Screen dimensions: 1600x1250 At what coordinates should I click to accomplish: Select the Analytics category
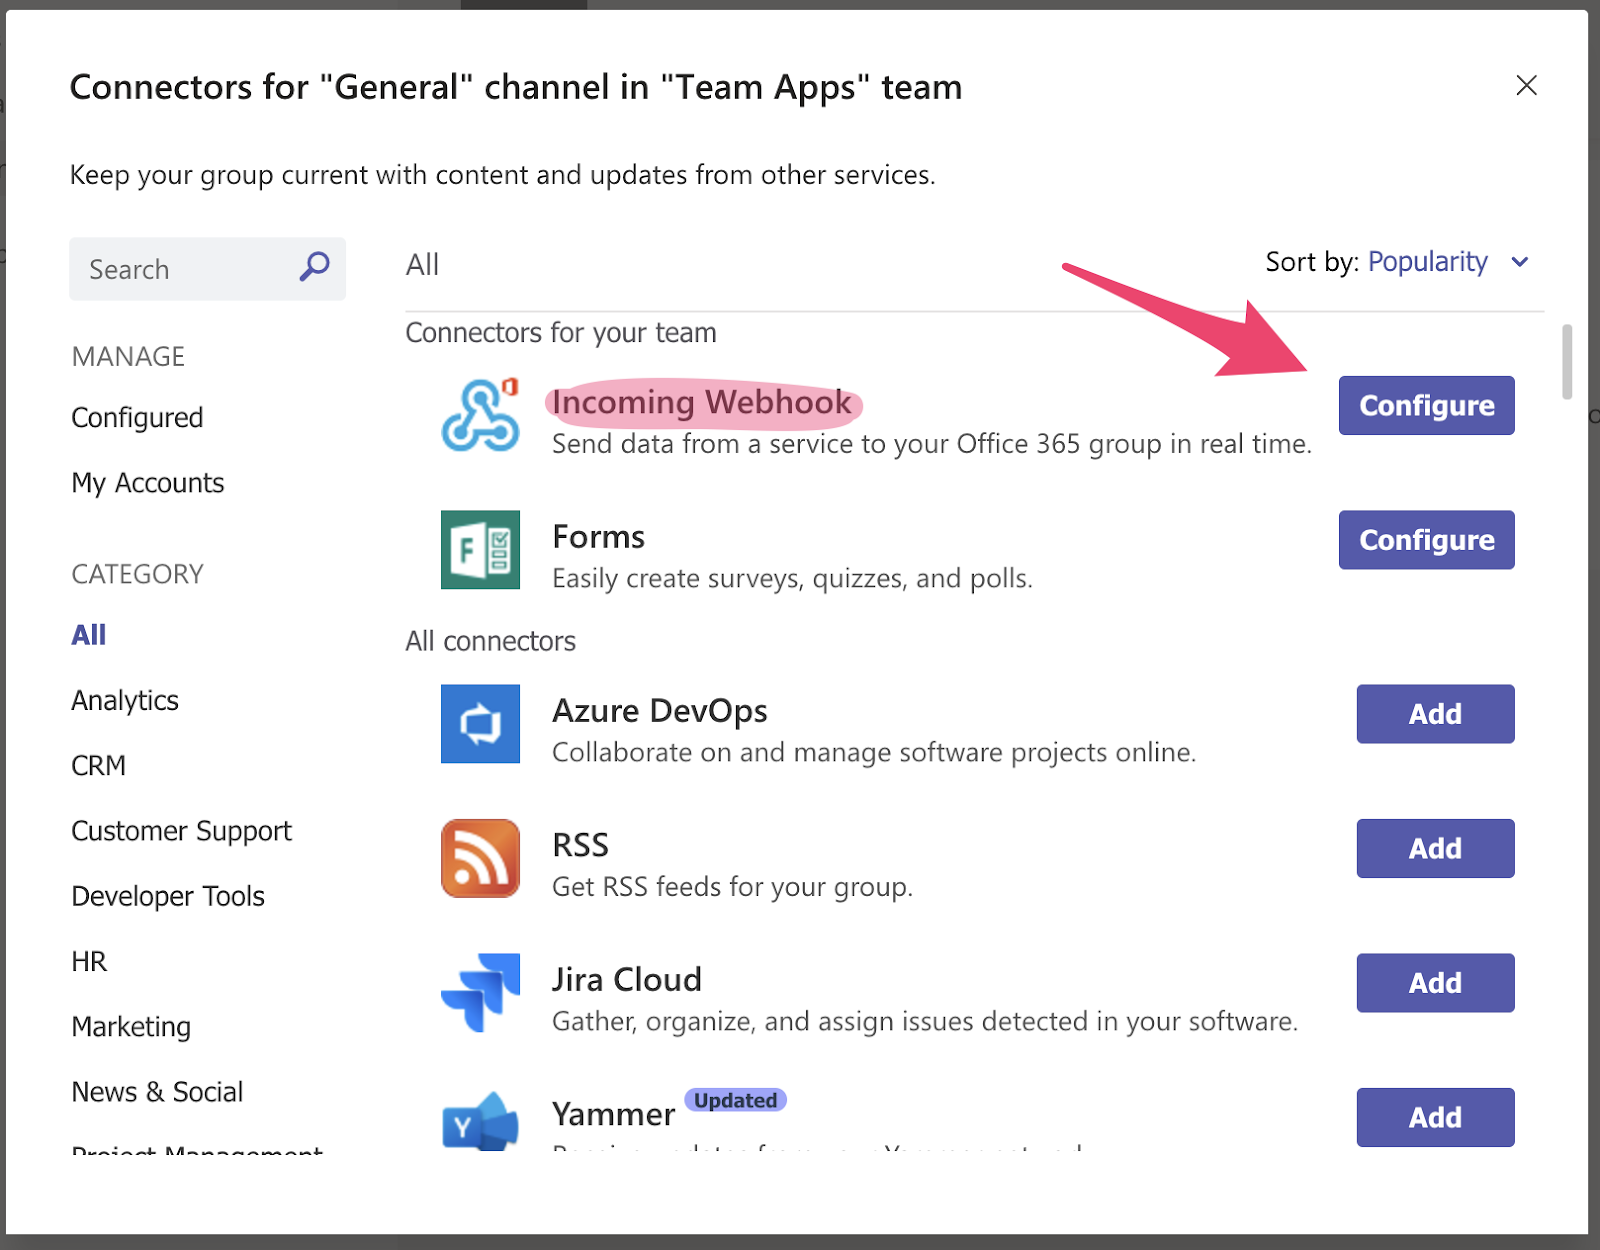coord(125,700)
